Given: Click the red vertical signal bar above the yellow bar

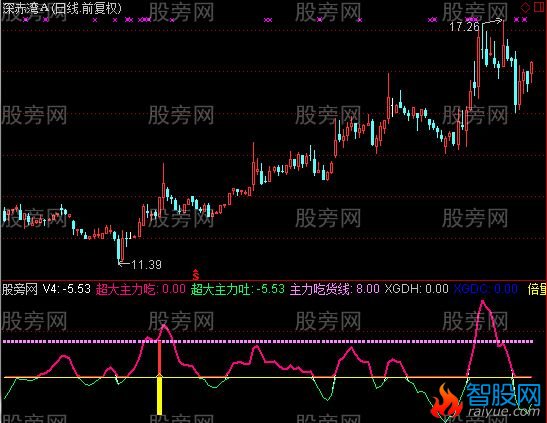Looking at the screenshot, I should (159, 357).
